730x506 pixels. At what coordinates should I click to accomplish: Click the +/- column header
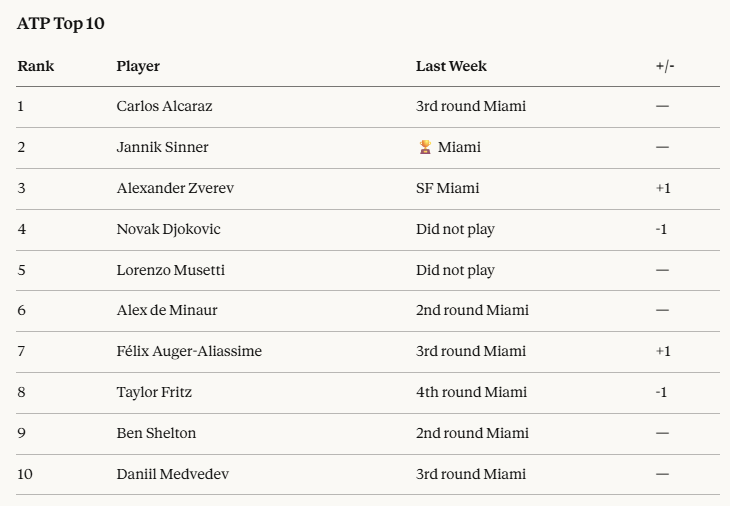(x=665, y=66)
